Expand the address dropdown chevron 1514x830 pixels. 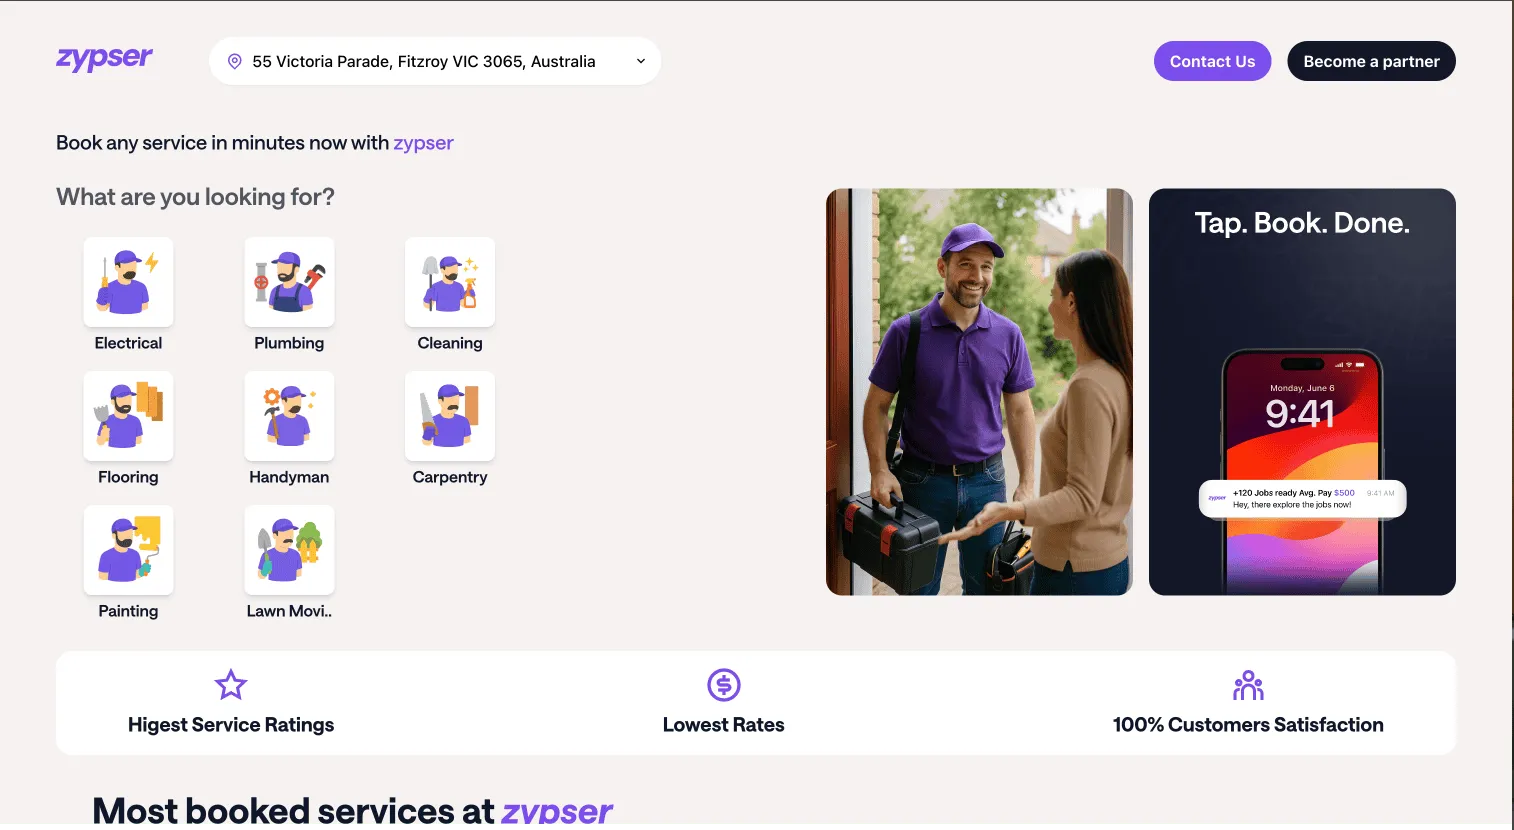coord(641,61)
